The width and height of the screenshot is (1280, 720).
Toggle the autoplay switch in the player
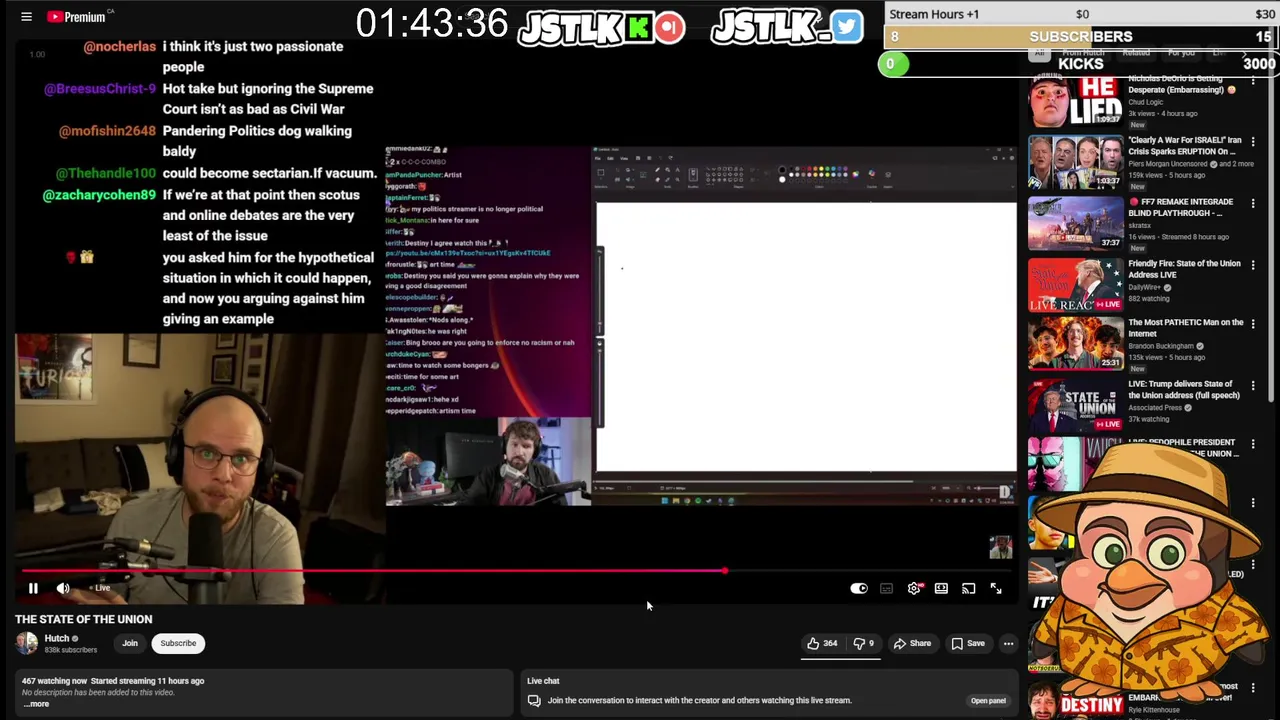pyautogui.click(x=859, y=589)
